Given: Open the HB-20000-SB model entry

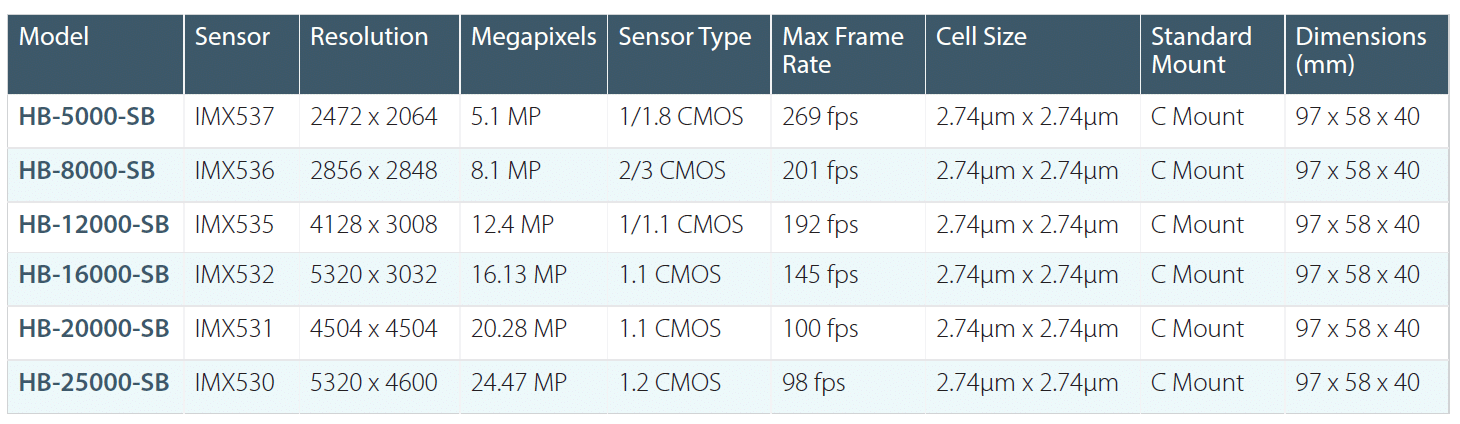Looking at the screenshot, I should (x=94, y=329).
